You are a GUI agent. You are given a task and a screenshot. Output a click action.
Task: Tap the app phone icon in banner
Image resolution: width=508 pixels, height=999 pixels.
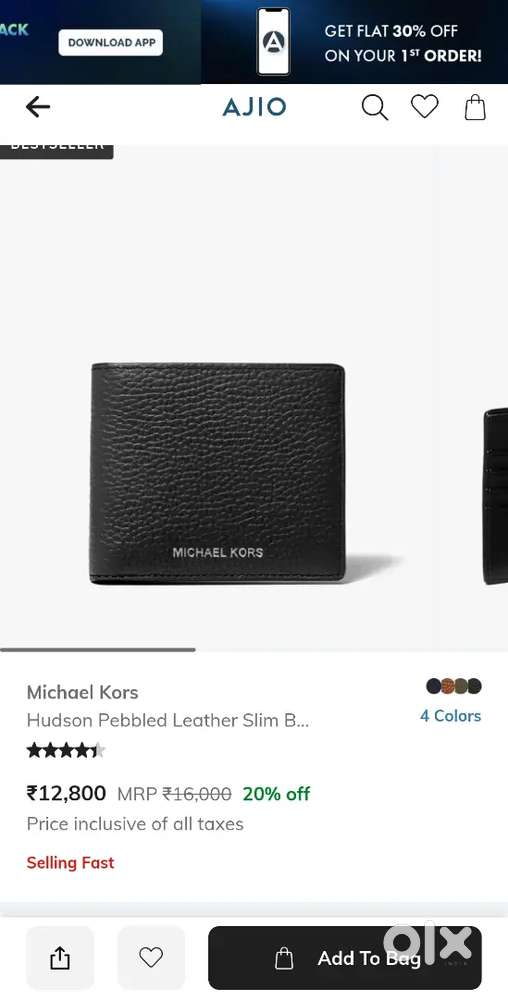click(273, 41)
